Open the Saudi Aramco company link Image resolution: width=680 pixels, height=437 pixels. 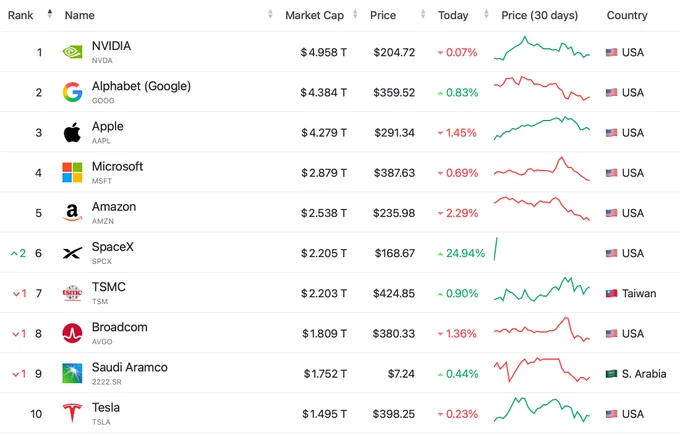pyautogui.click(x=130, y=368)
